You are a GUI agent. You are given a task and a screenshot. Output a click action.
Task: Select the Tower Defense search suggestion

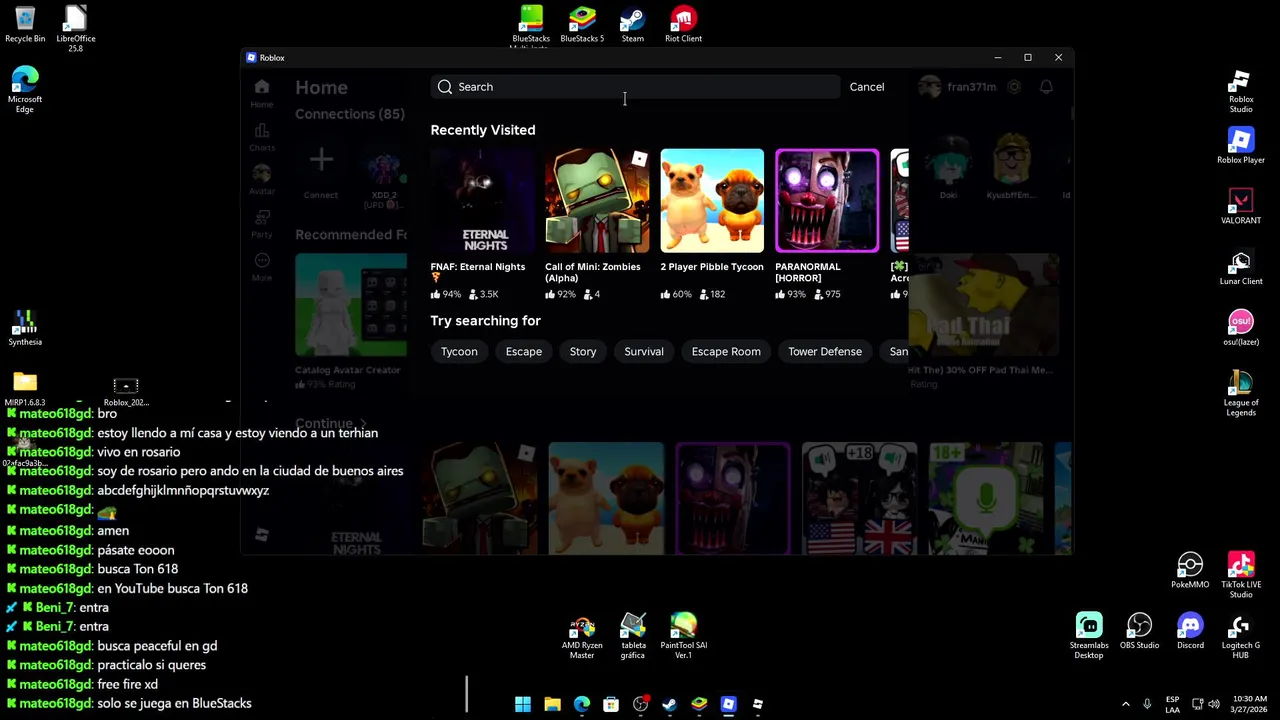[825, 351]
